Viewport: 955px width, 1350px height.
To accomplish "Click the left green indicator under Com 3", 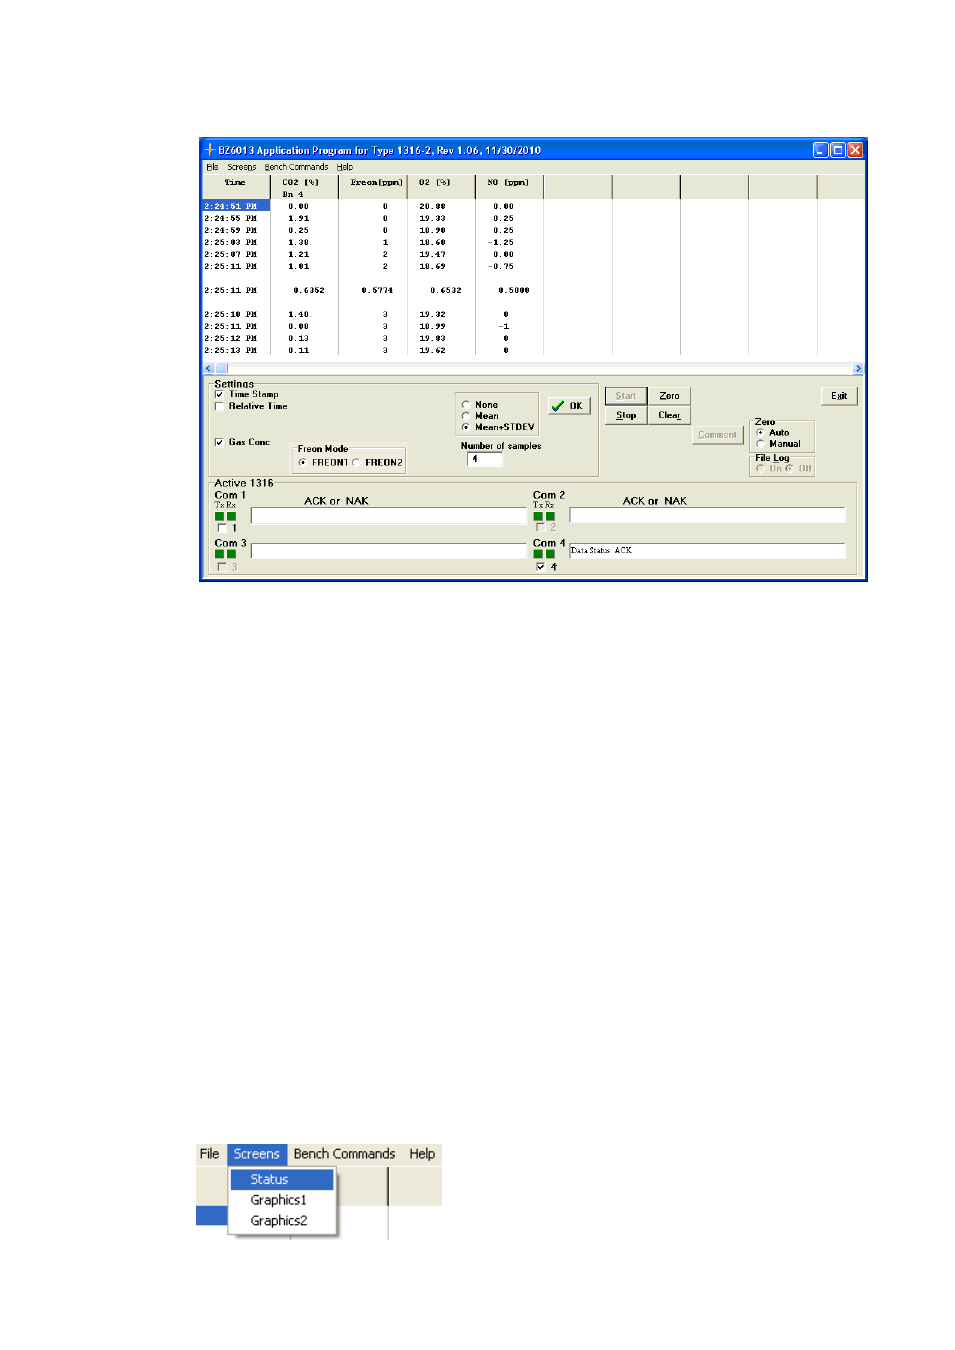I will [x=220, y=554].
